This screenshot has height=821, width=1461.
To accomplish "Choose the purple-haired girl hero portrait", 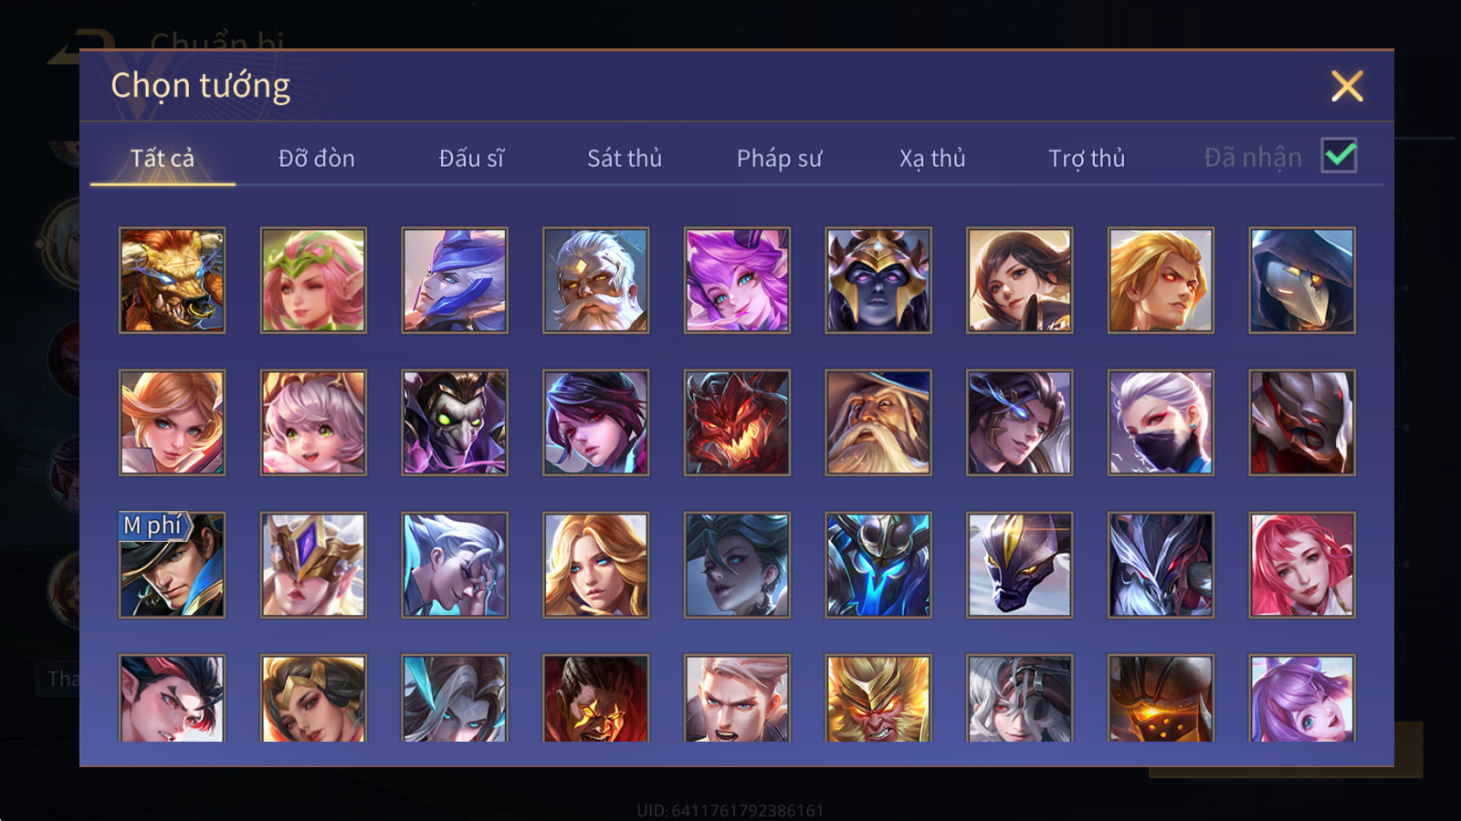I will 737,280.
